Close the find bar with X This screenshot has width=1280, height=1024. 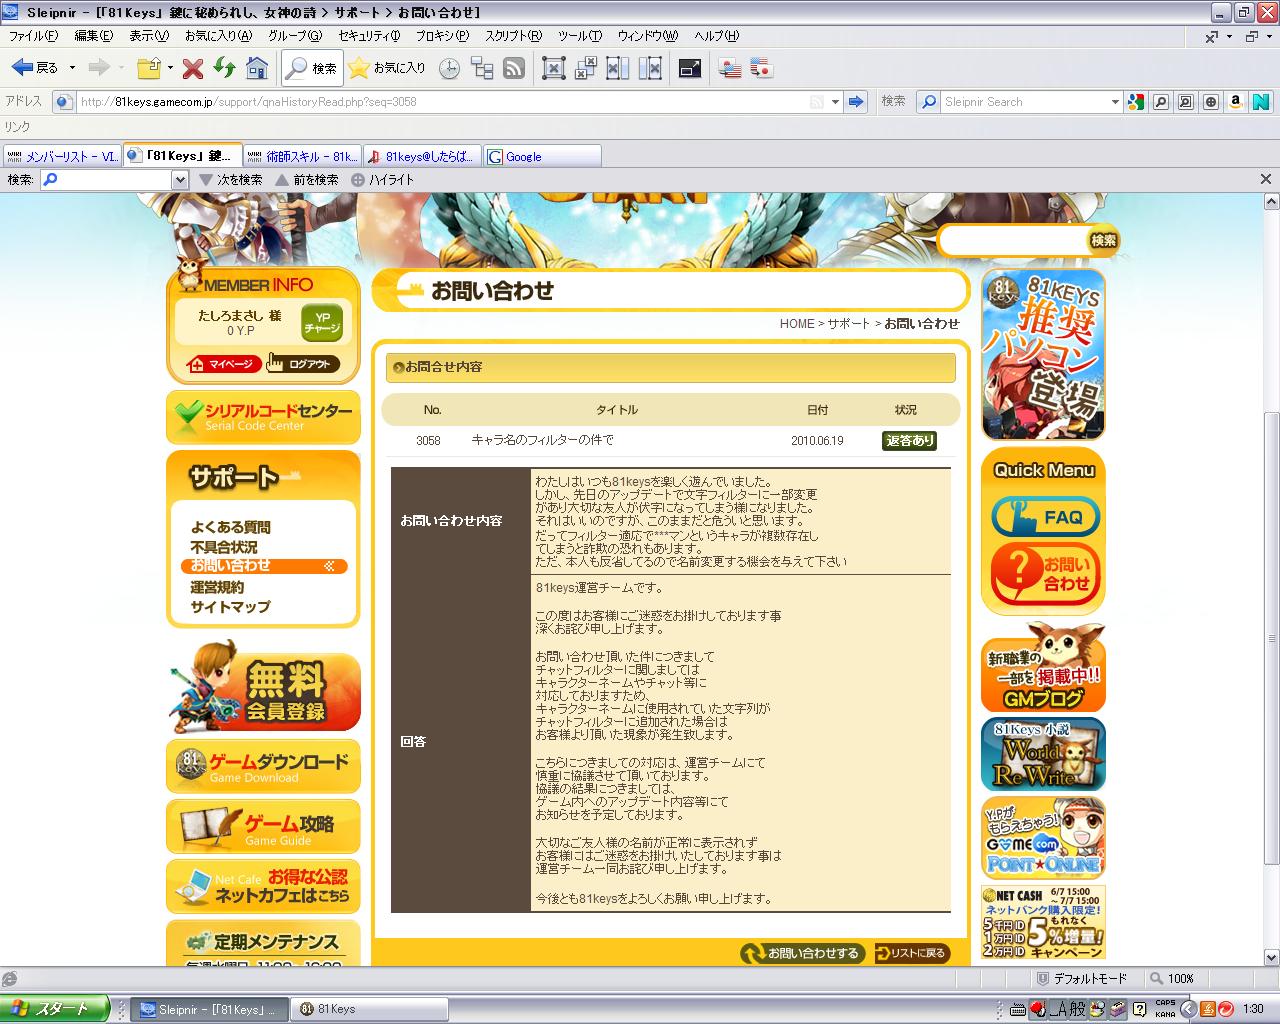(1265, 179)
